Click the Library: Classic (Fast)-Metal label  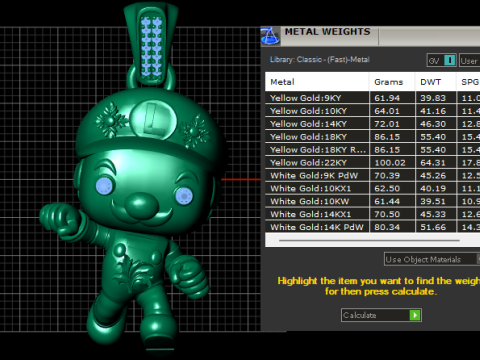[320, 60]
